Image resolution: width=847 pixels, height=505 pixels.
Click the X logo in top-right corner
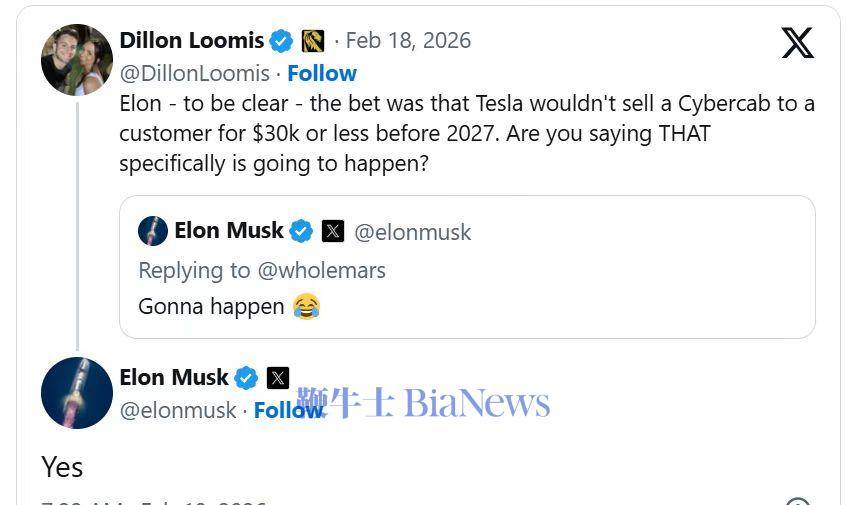pyautogui.click(x=797, y=42)
